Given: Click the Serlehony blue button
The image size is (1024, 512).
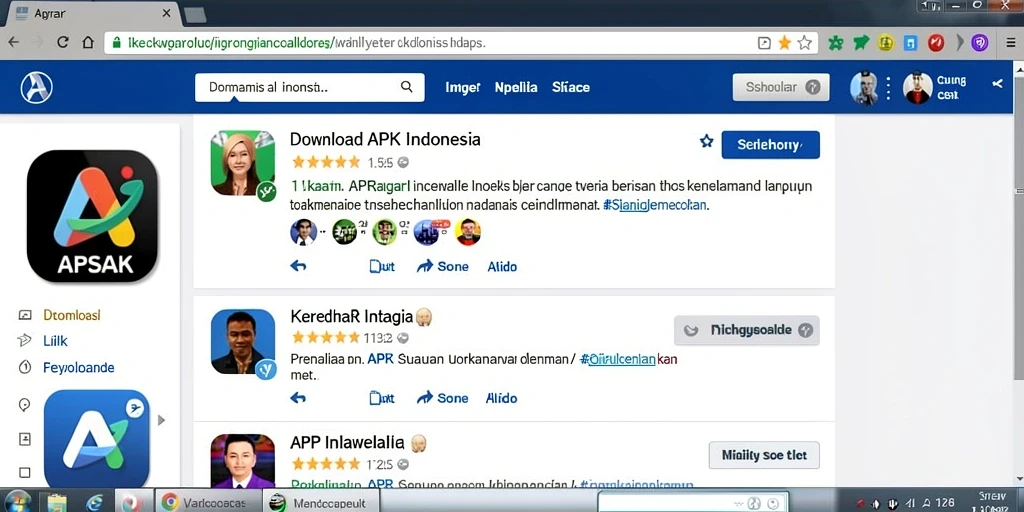Looking at the screenshot, I should pos(771,144).
